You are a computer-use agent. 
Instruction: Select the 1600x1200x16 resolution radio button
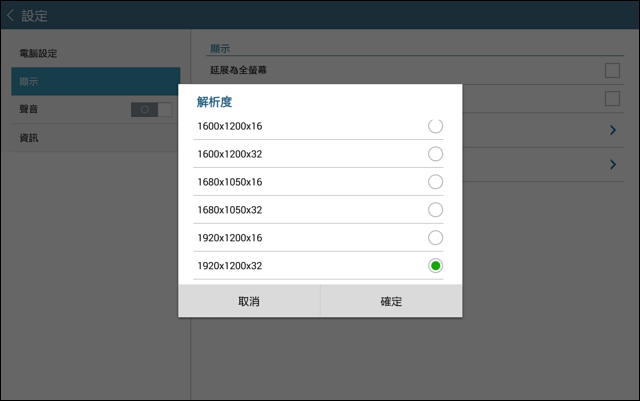[435, 126]
